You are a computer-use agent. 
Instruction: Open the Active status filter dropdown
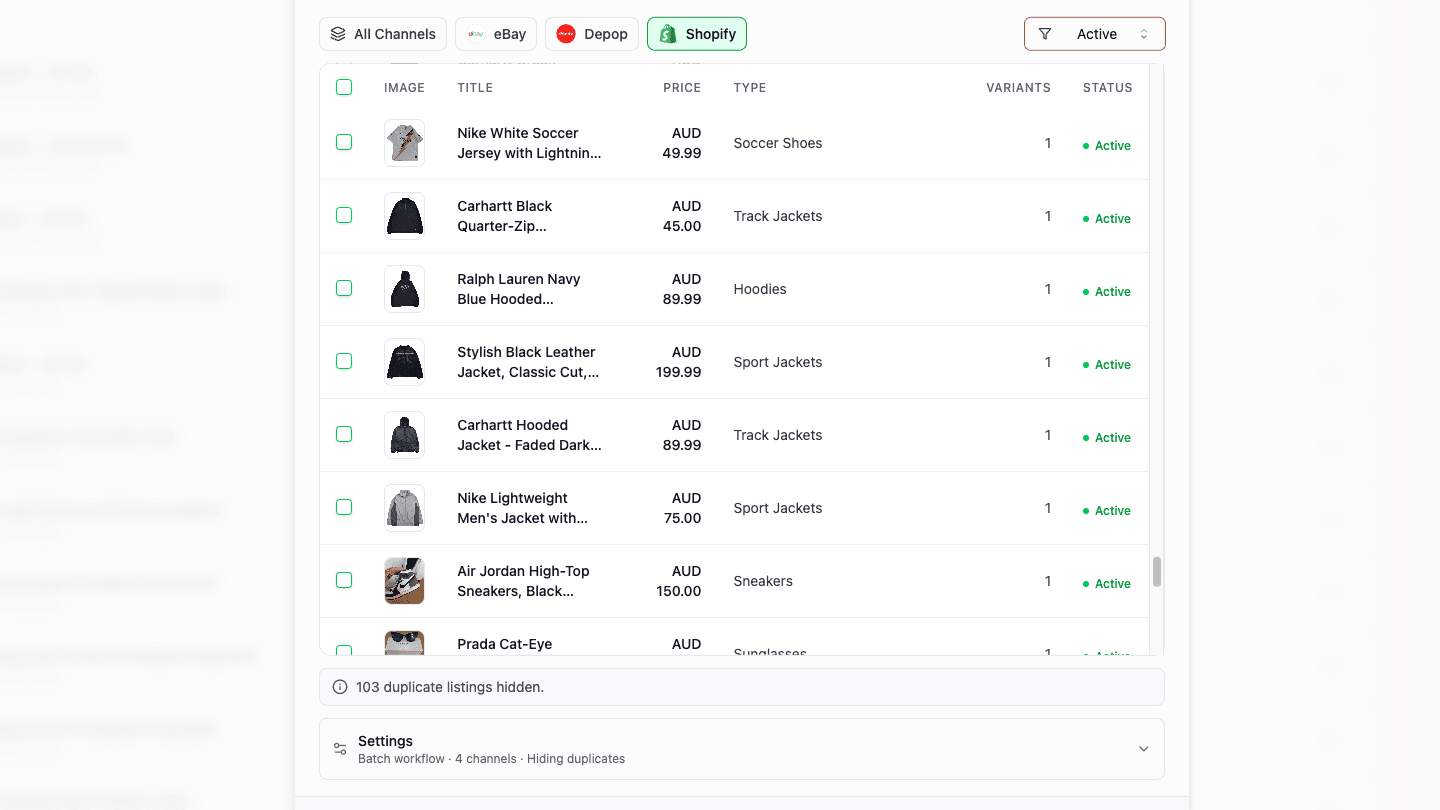[x=1095, y=34]
